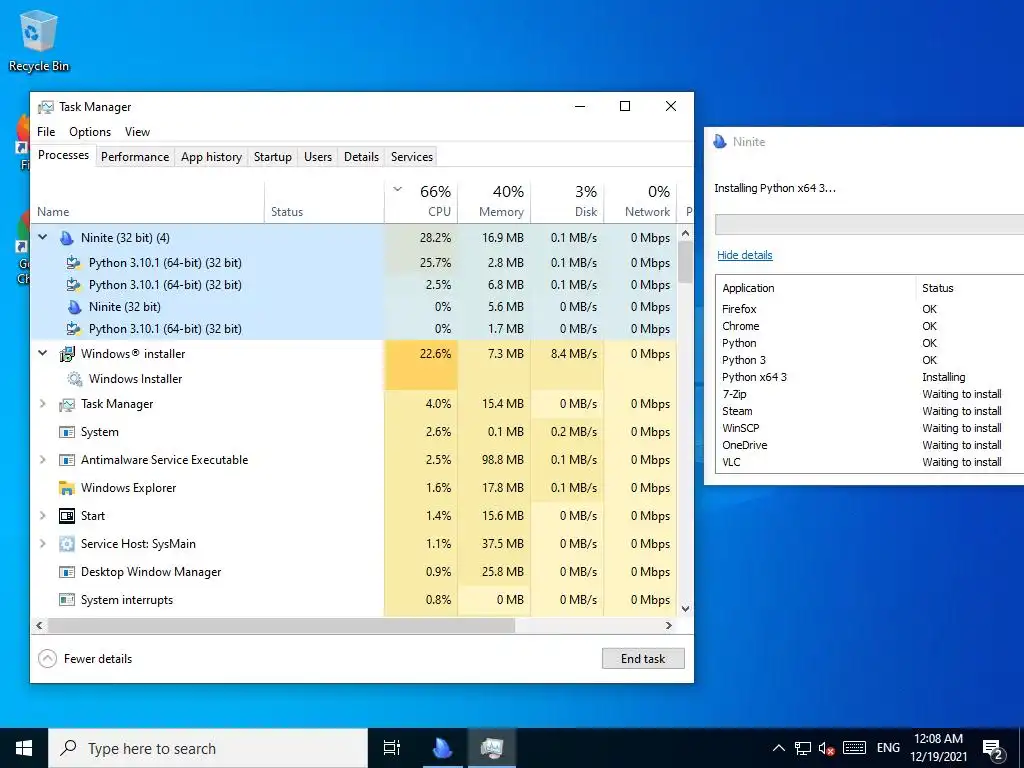This screenshot has height=768, width=1024.
Task: Click the Status column header in Ninite
Action: coord(970,288)
